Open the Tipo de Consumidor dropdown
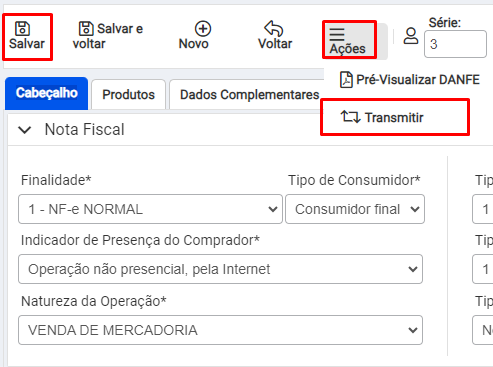 pyautogui.click(x=355, y=209)
